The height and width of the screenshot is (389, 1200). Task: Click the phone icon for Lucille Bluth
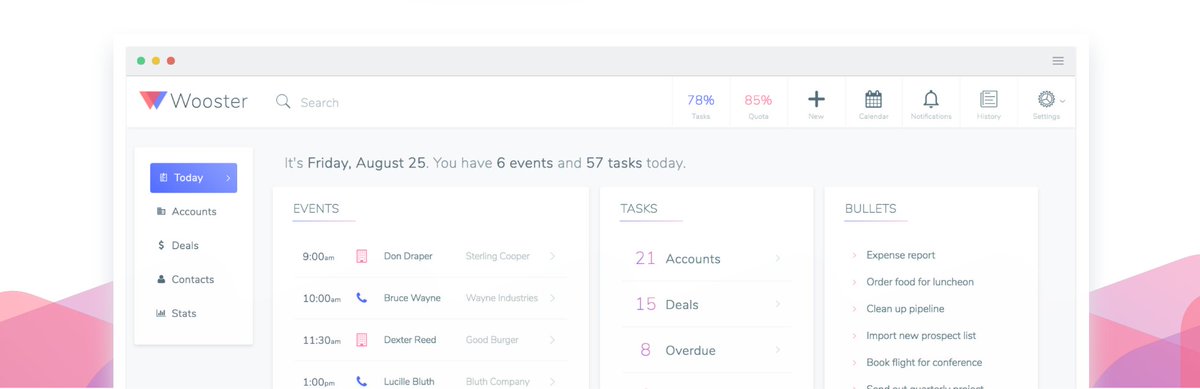[362, 381]
